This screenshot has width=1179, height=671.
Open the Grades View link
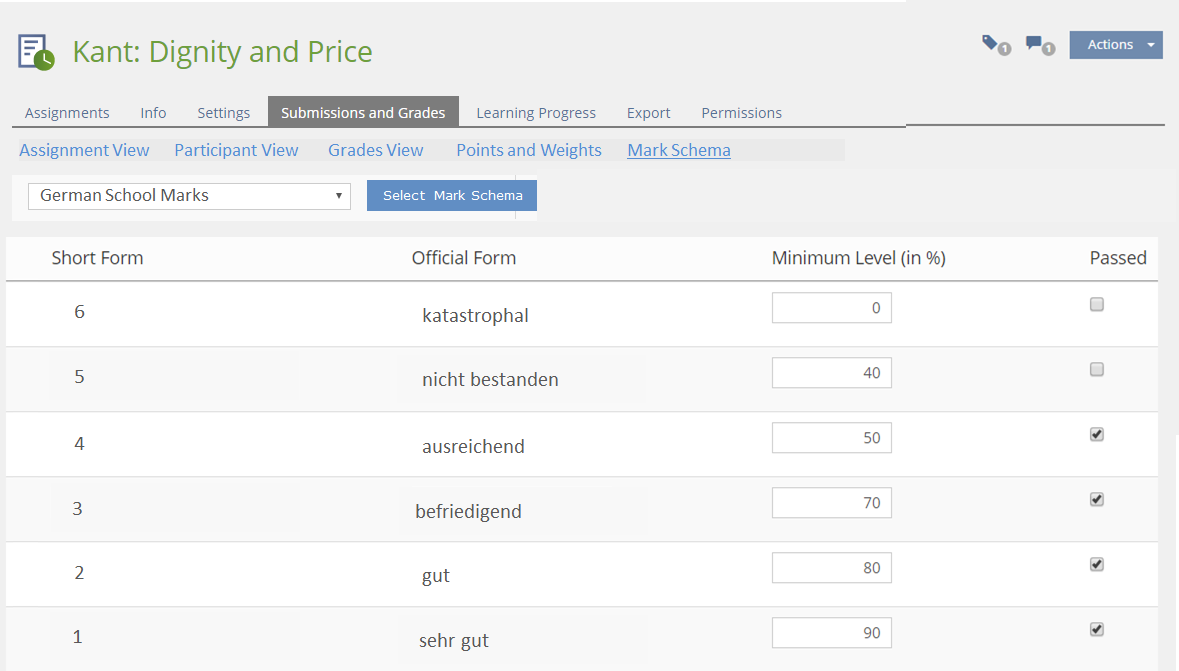point(375,150)
